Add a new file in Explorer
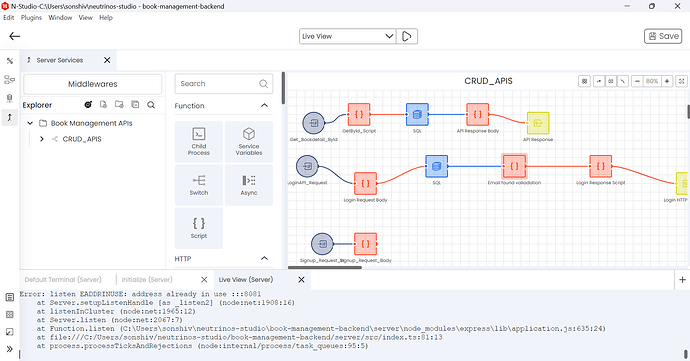Viewport: 690px width, 361px height. pos(103,105)
